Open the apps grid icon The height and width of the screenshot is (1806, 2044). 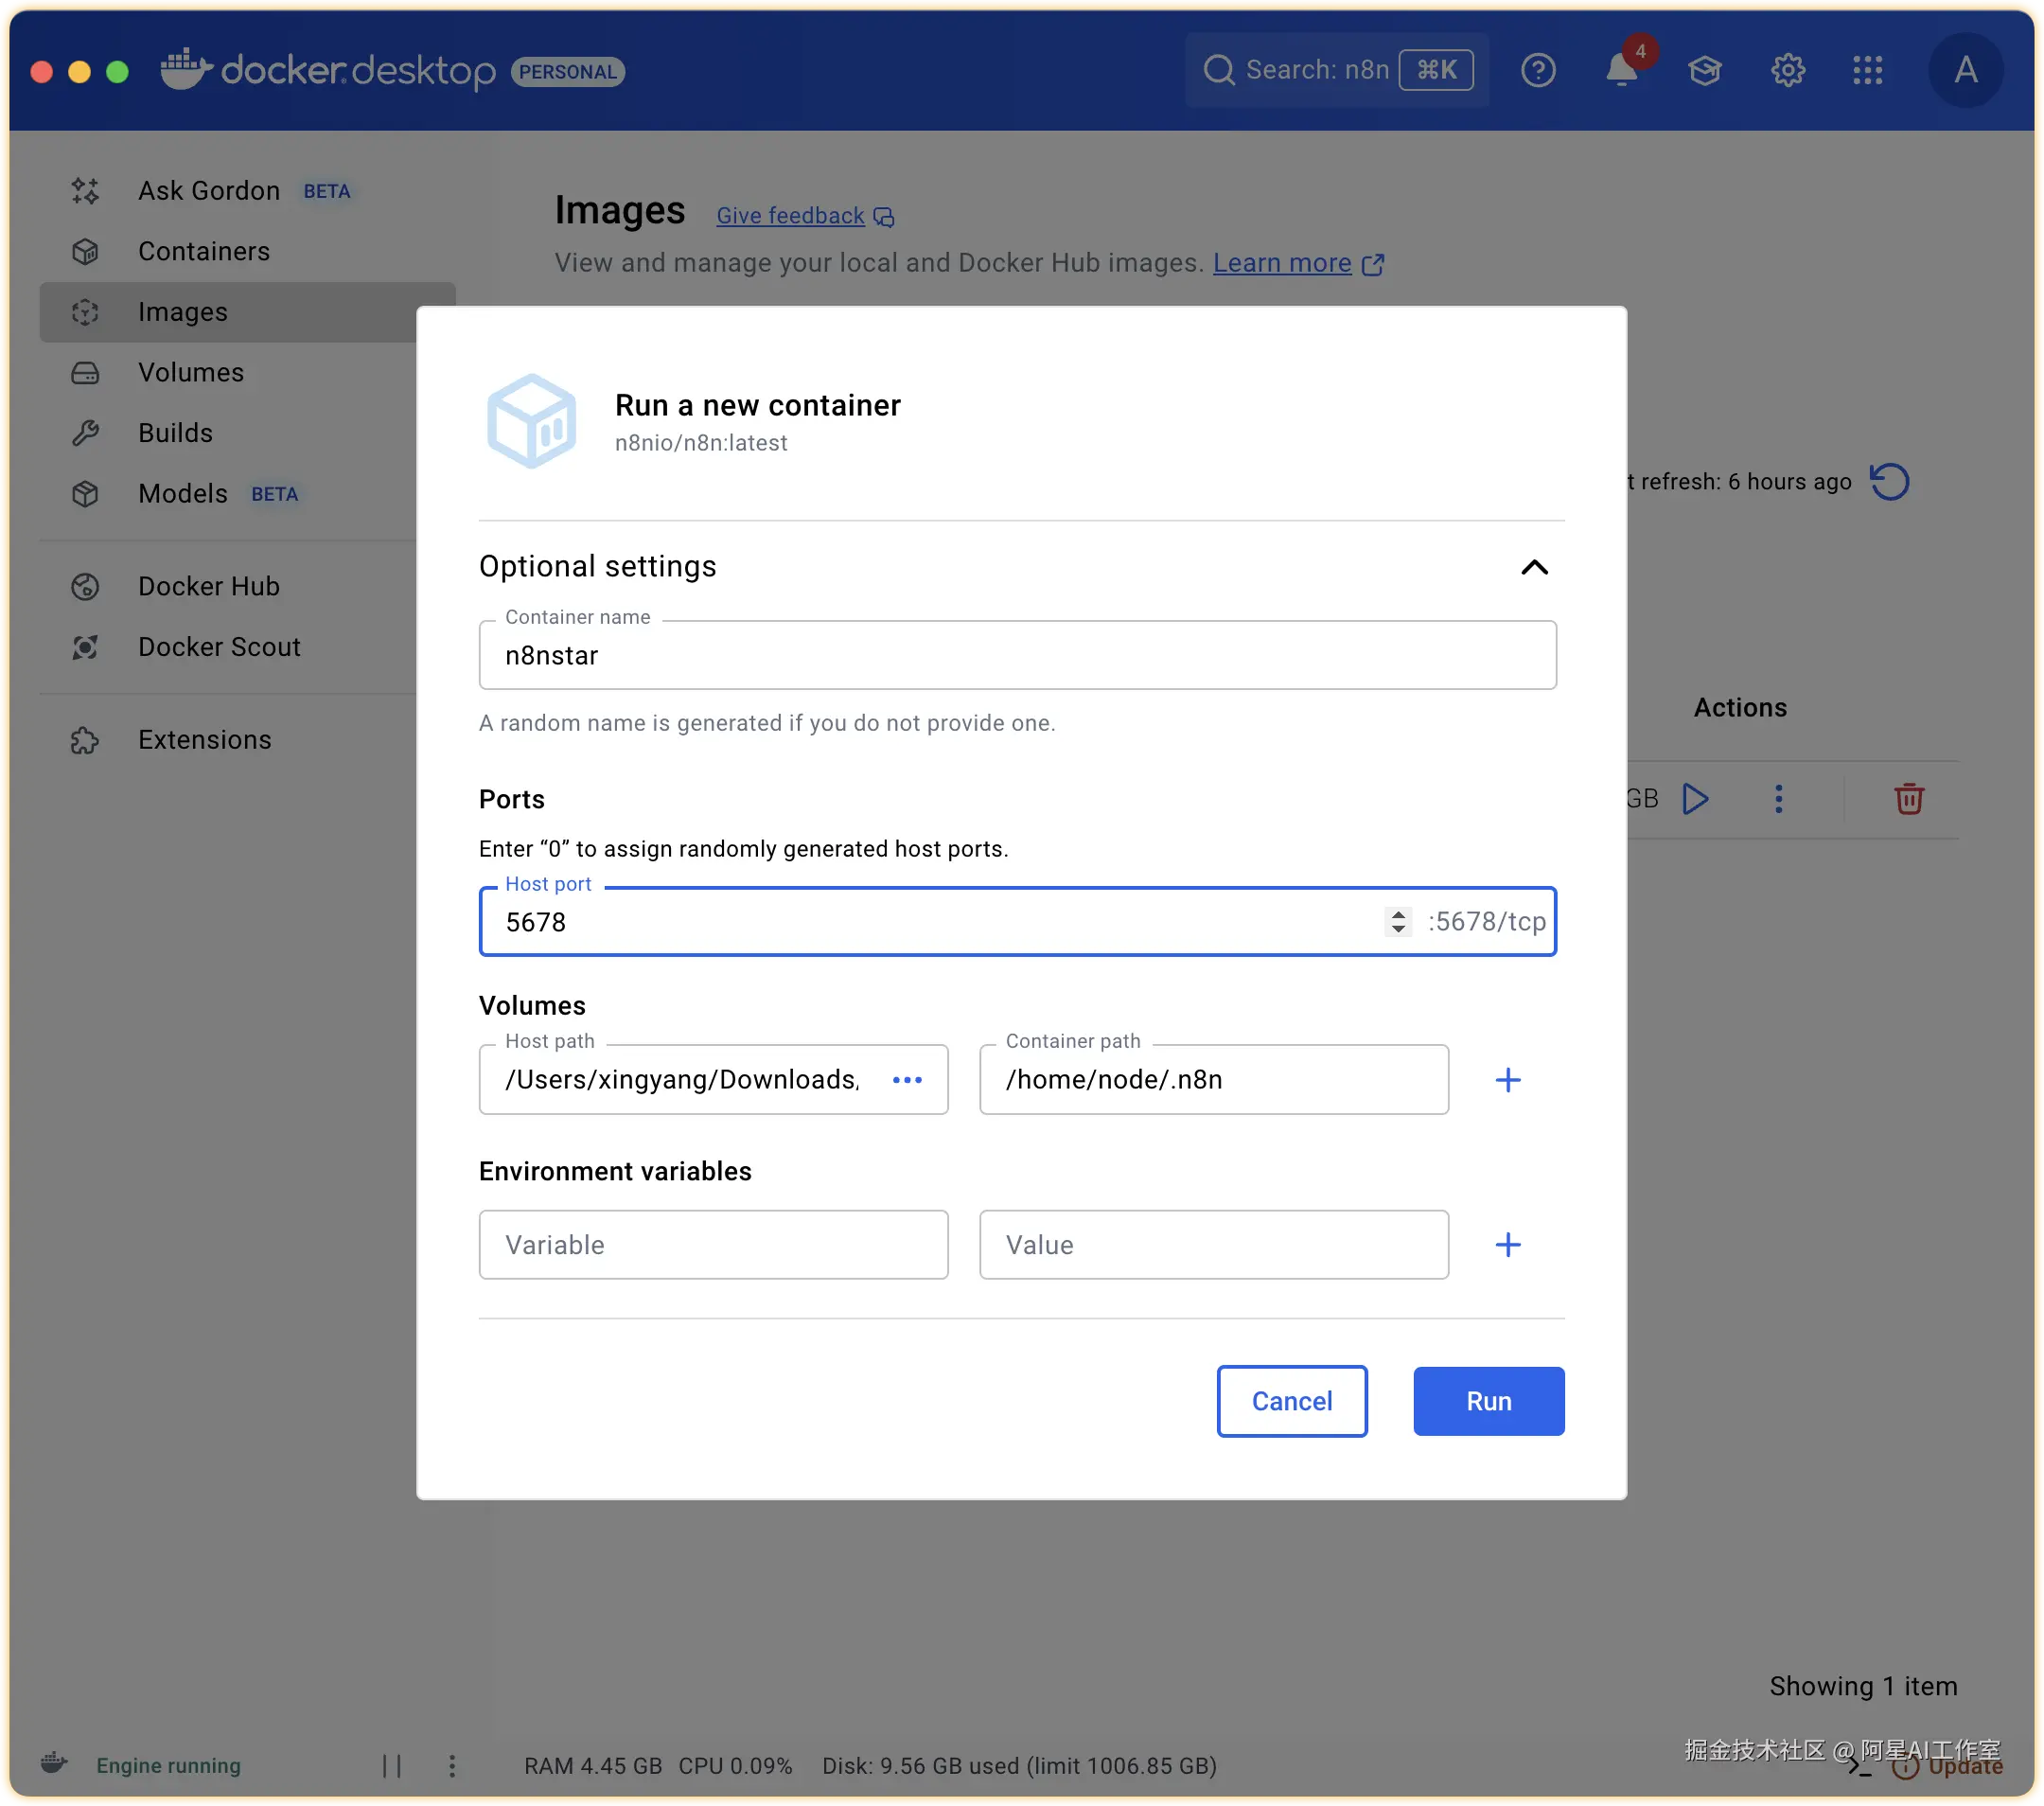click(1867, 70)
